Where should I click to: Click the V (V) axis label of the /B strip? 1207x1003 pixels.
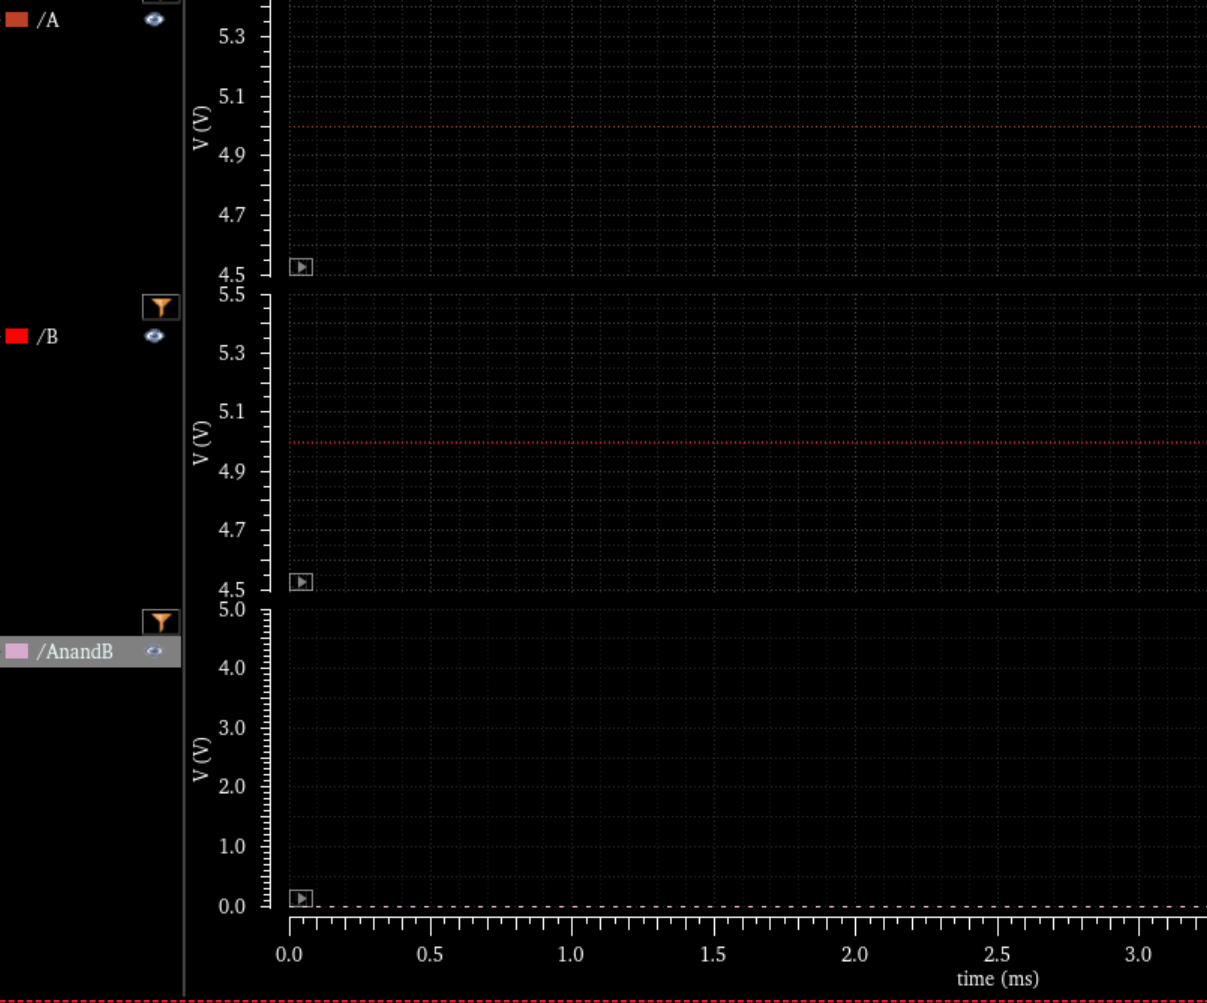[x=202, y=442]
